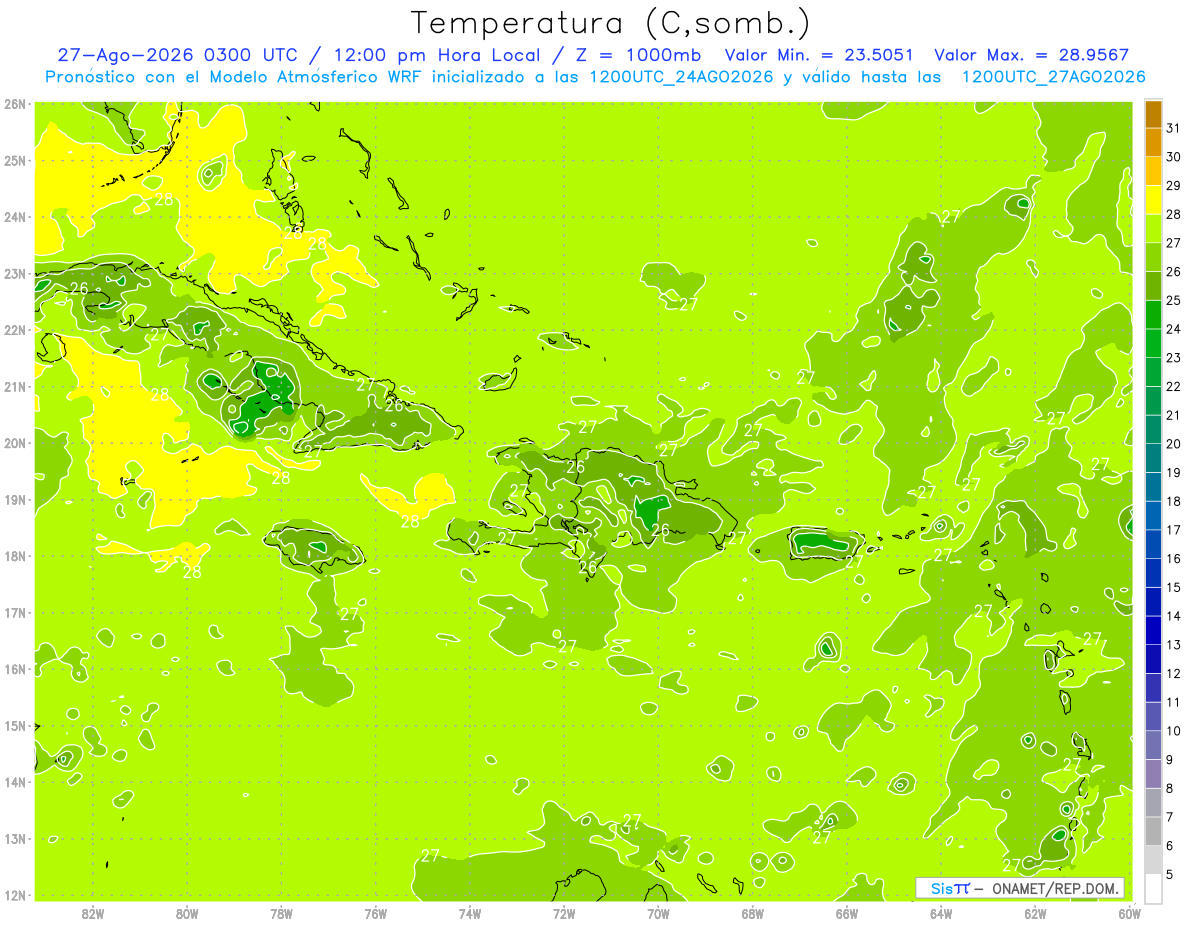The width and height of the screenshot is (1200, 927).
Task: Click longitude label "80W"
Action: coord(187,913)
